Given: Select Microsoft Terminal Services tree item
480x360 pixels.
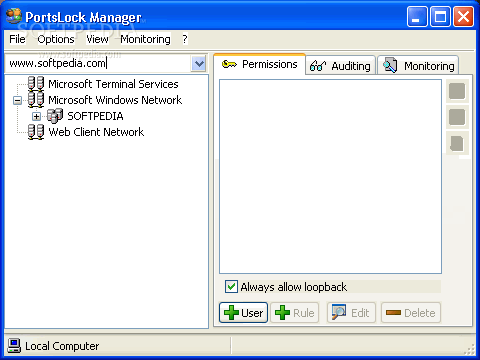Looking at the screenshot, I should tap(113, 84).
